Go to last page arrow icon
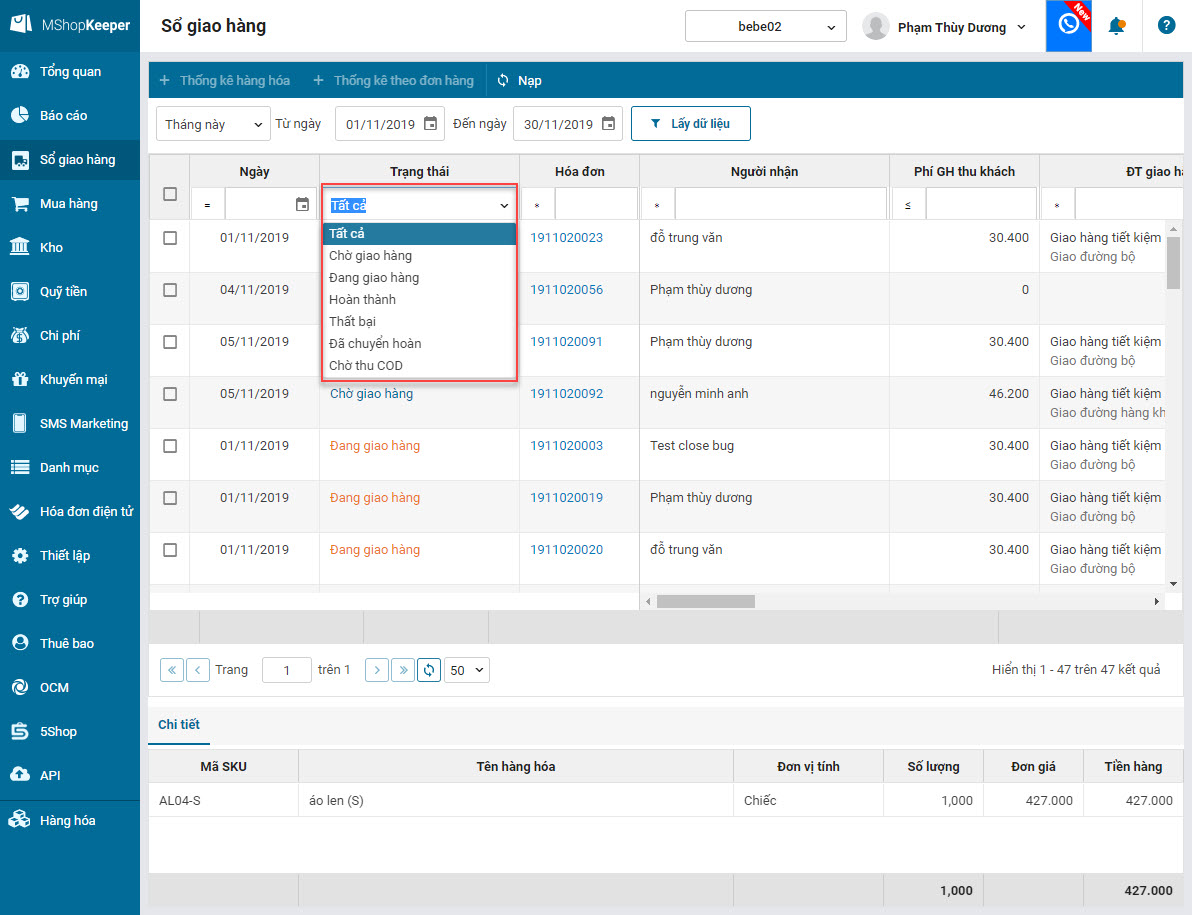This screenshot has width=1192, height=915. (x=403, y=670)
